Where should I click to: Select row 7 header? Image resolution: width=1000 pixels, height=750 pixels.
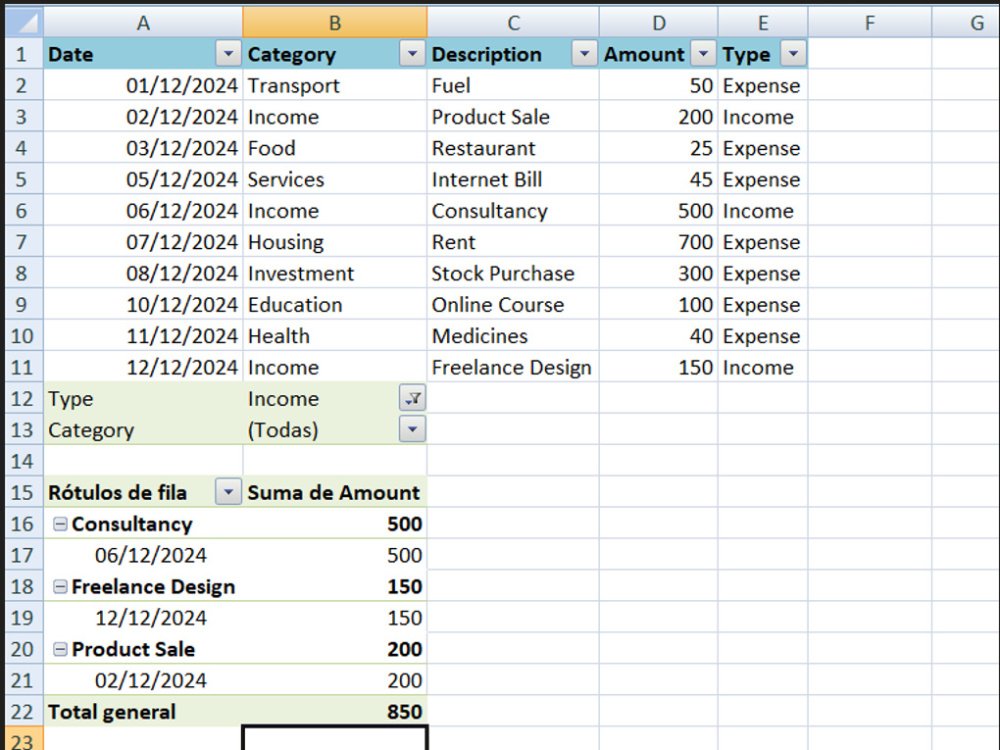[x=24, y=242]
